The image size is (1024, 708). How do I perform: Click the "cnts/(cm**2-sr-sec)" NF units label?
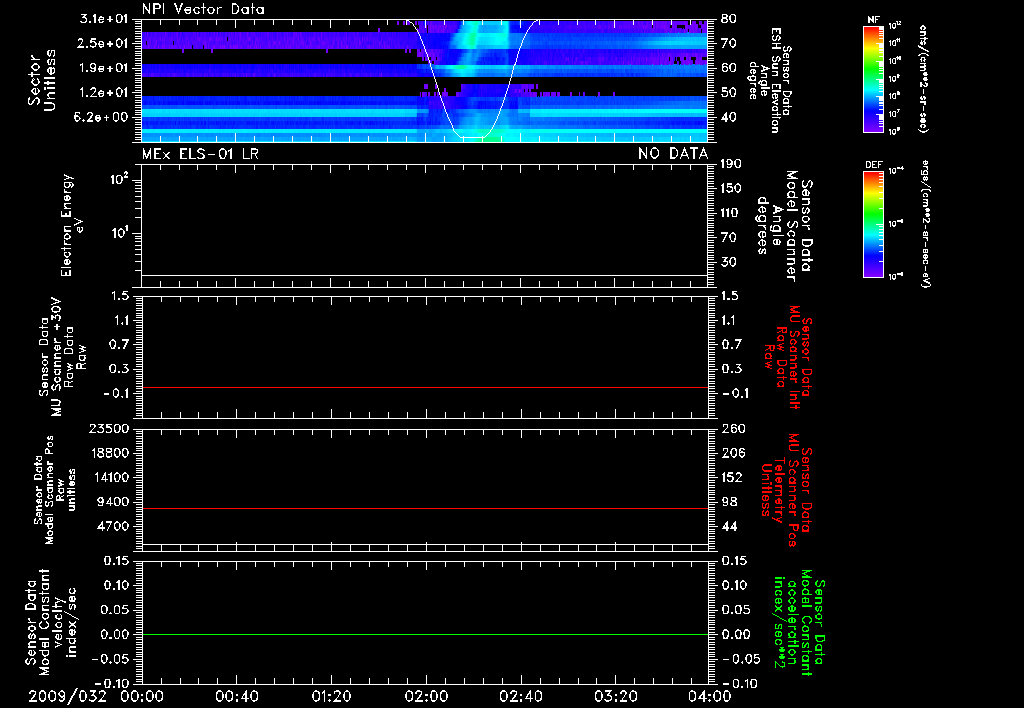tap(923, 78)
